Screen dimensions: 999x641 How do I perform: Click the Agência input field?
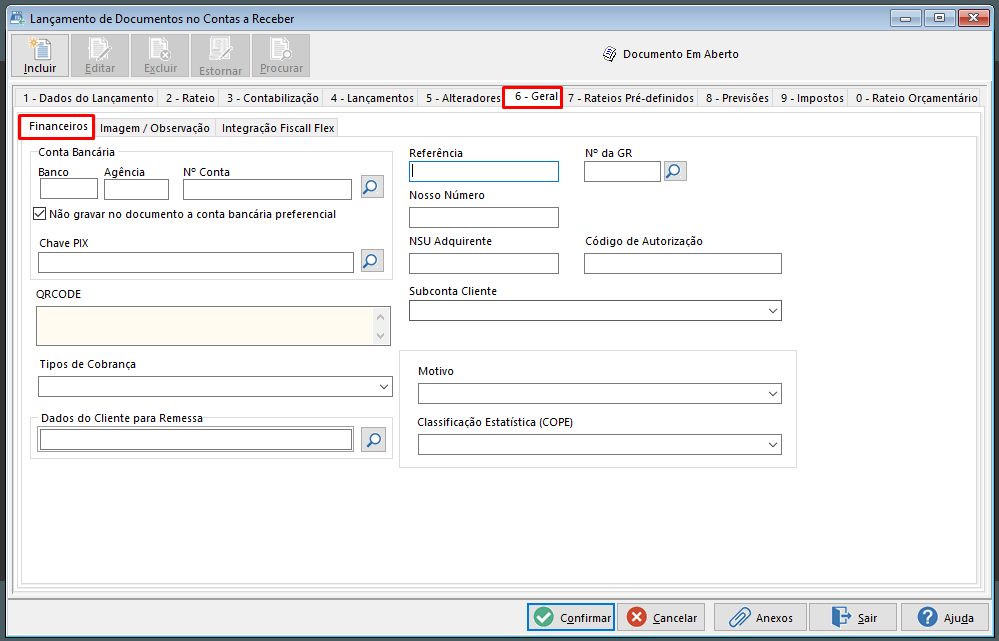coord(136,189)
